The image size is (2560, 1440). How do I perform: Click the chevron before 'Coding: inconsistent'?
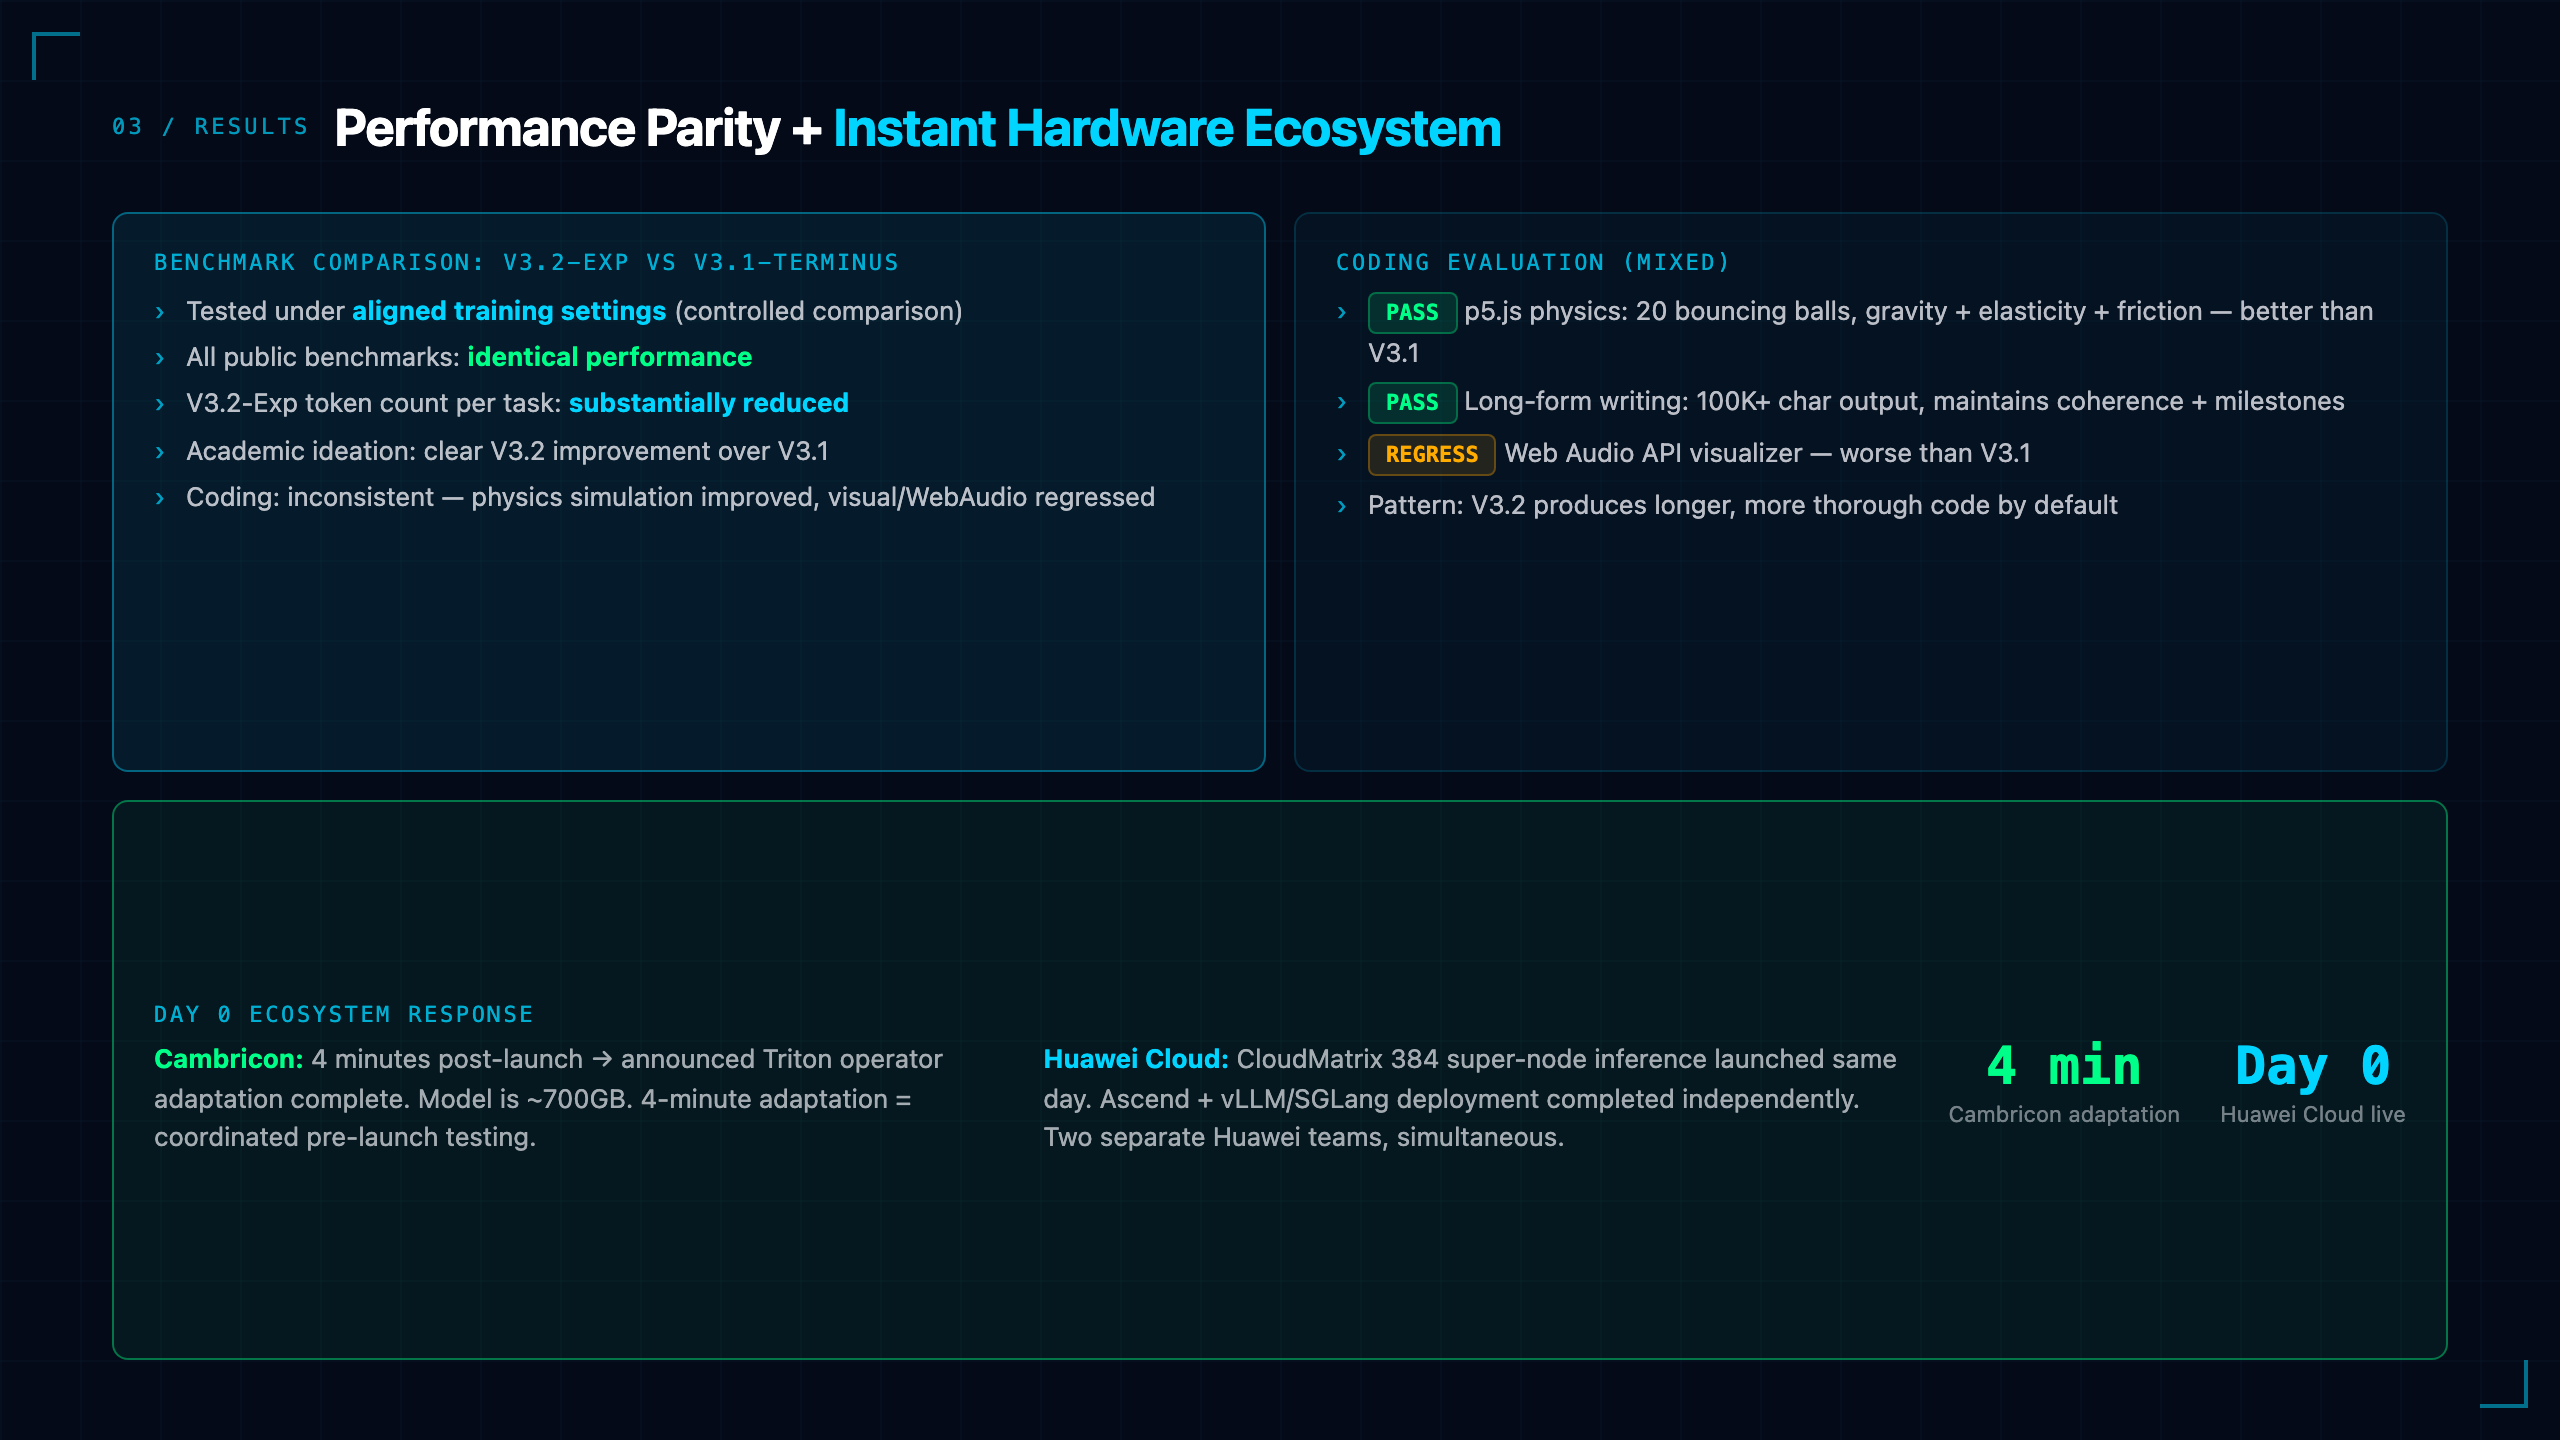coord(160,498)
